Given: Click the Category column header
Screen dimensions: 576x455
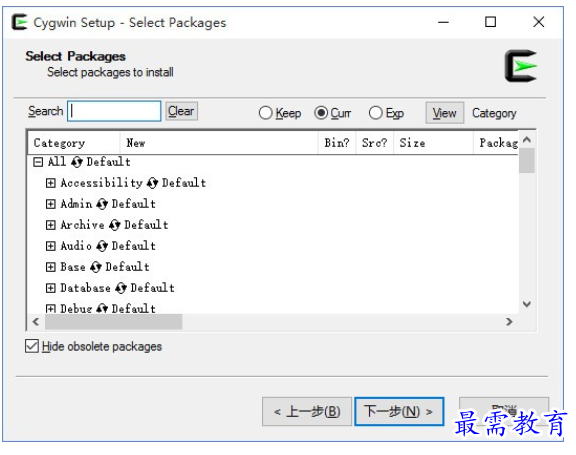Looking at the screenshot, I should tap(73, 143).
